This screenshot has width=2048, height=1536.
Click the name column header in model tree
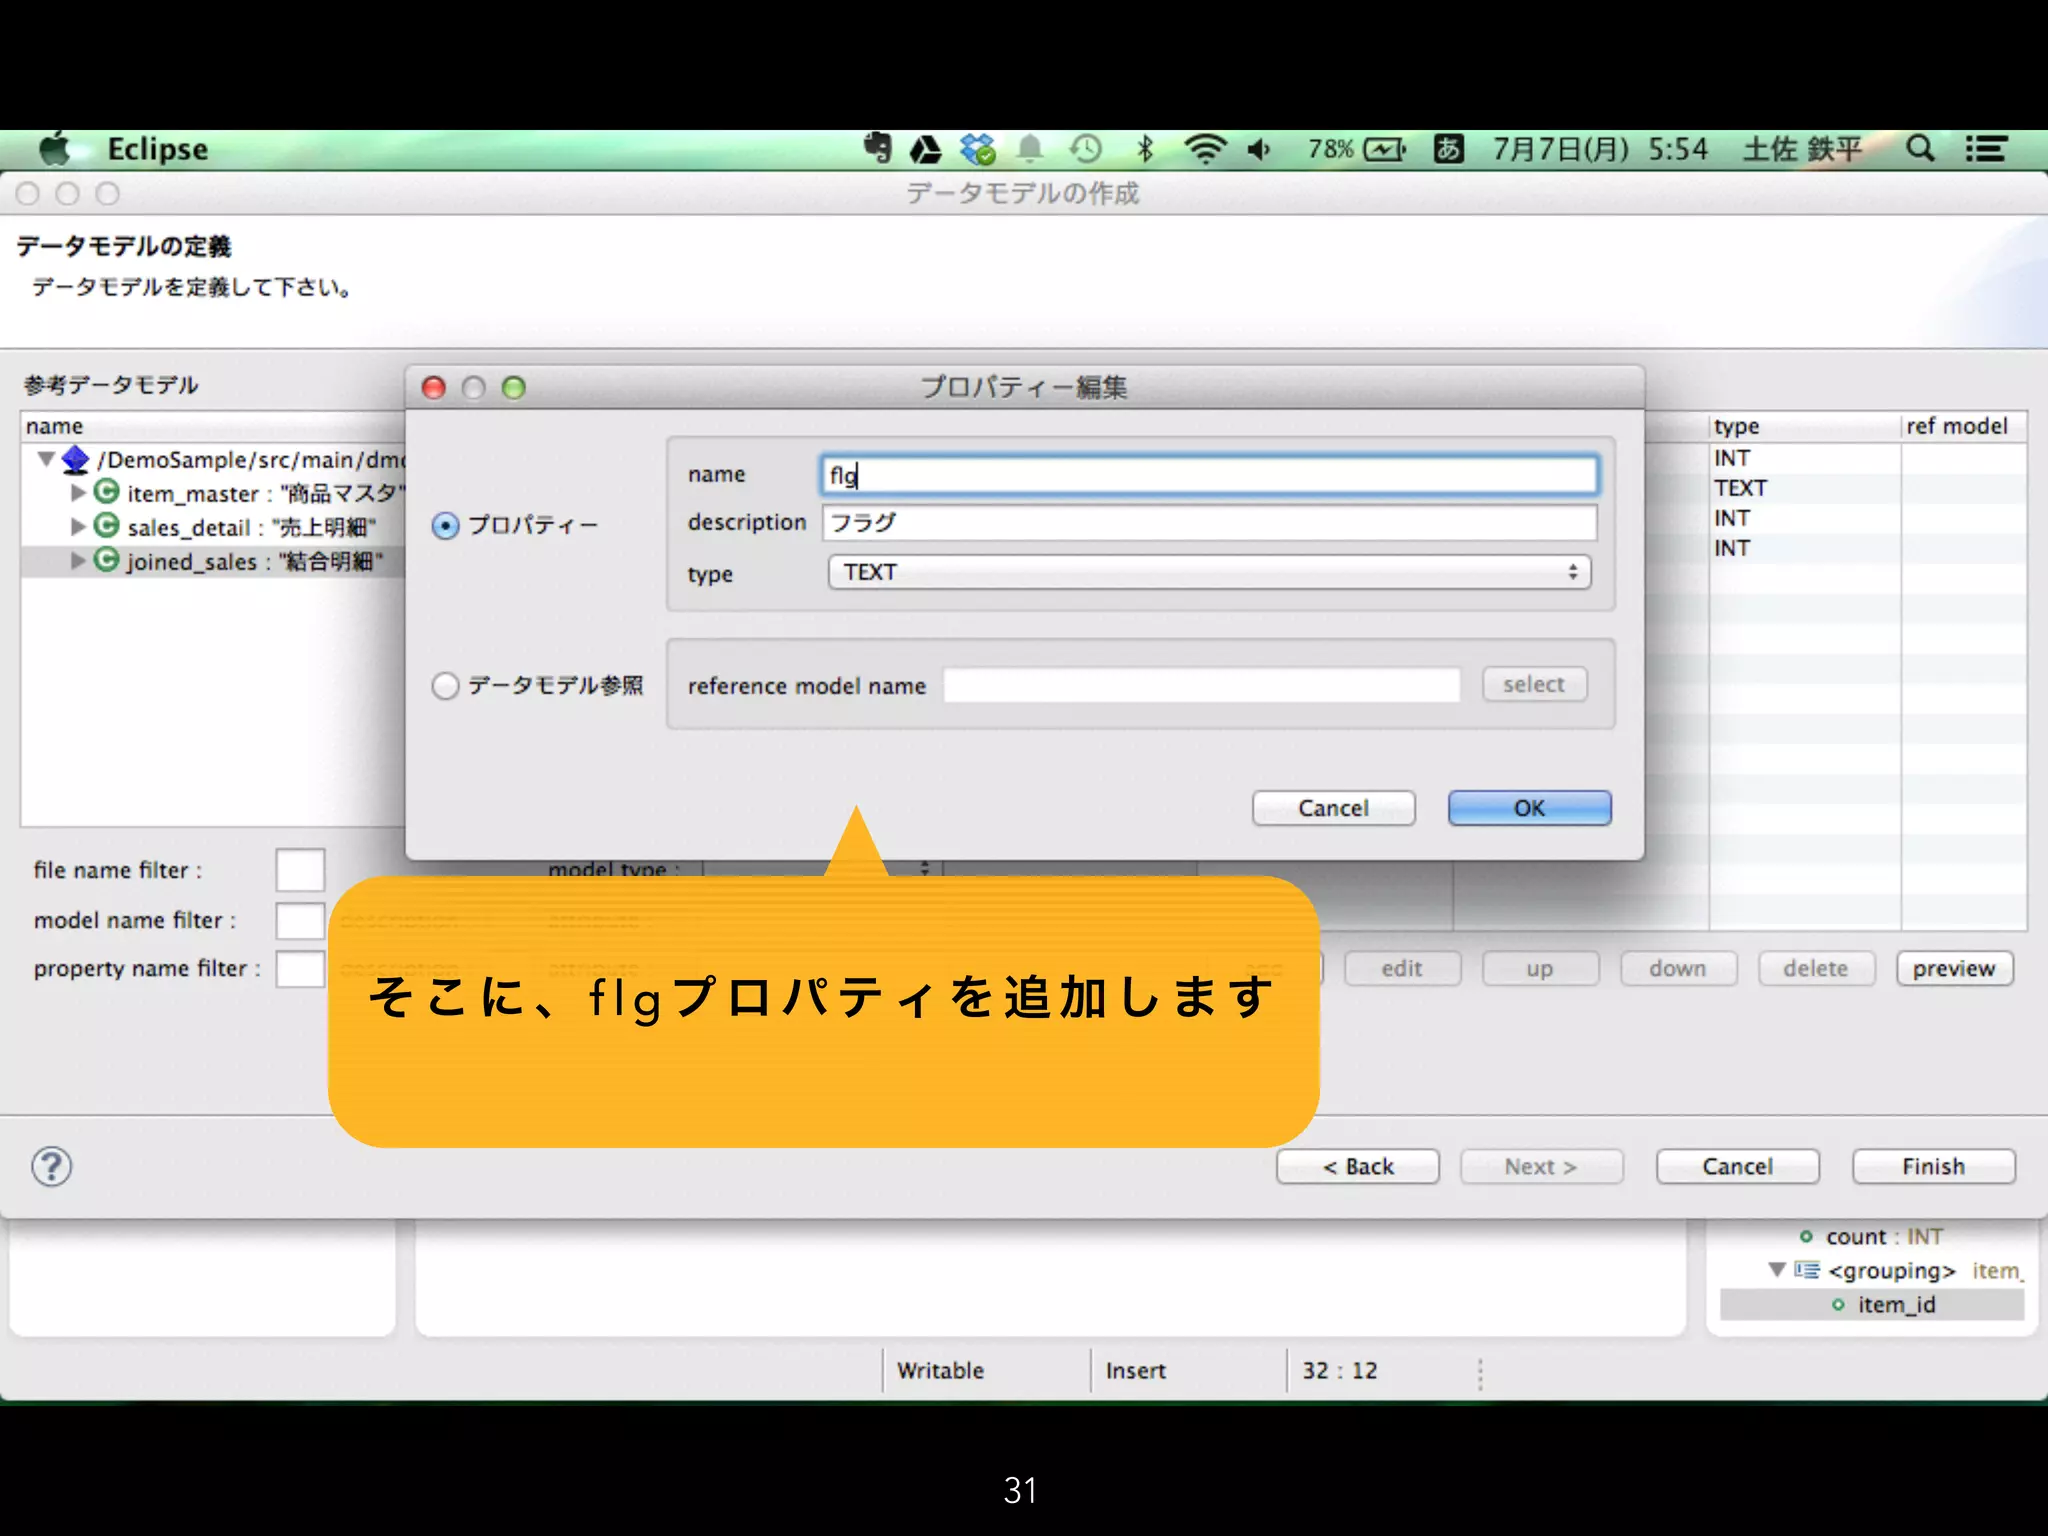(213, 426)
